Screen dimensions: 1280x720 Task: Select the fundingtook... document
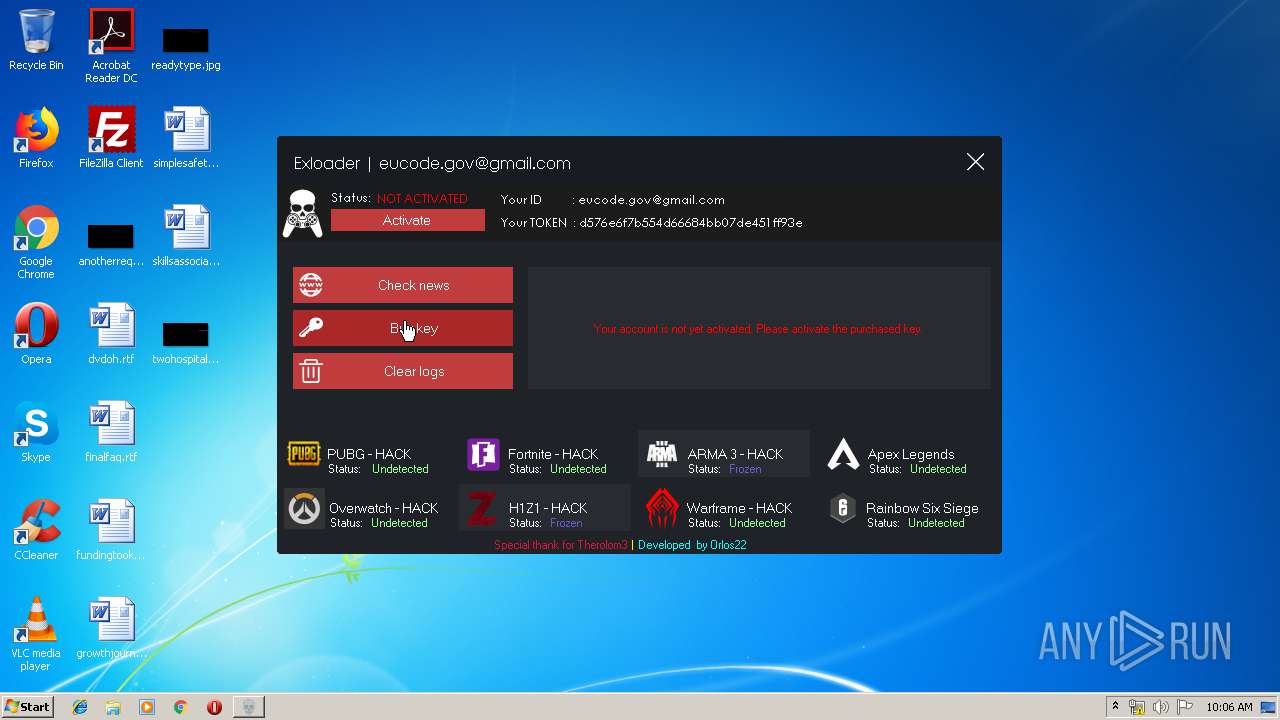pos(111,530)
